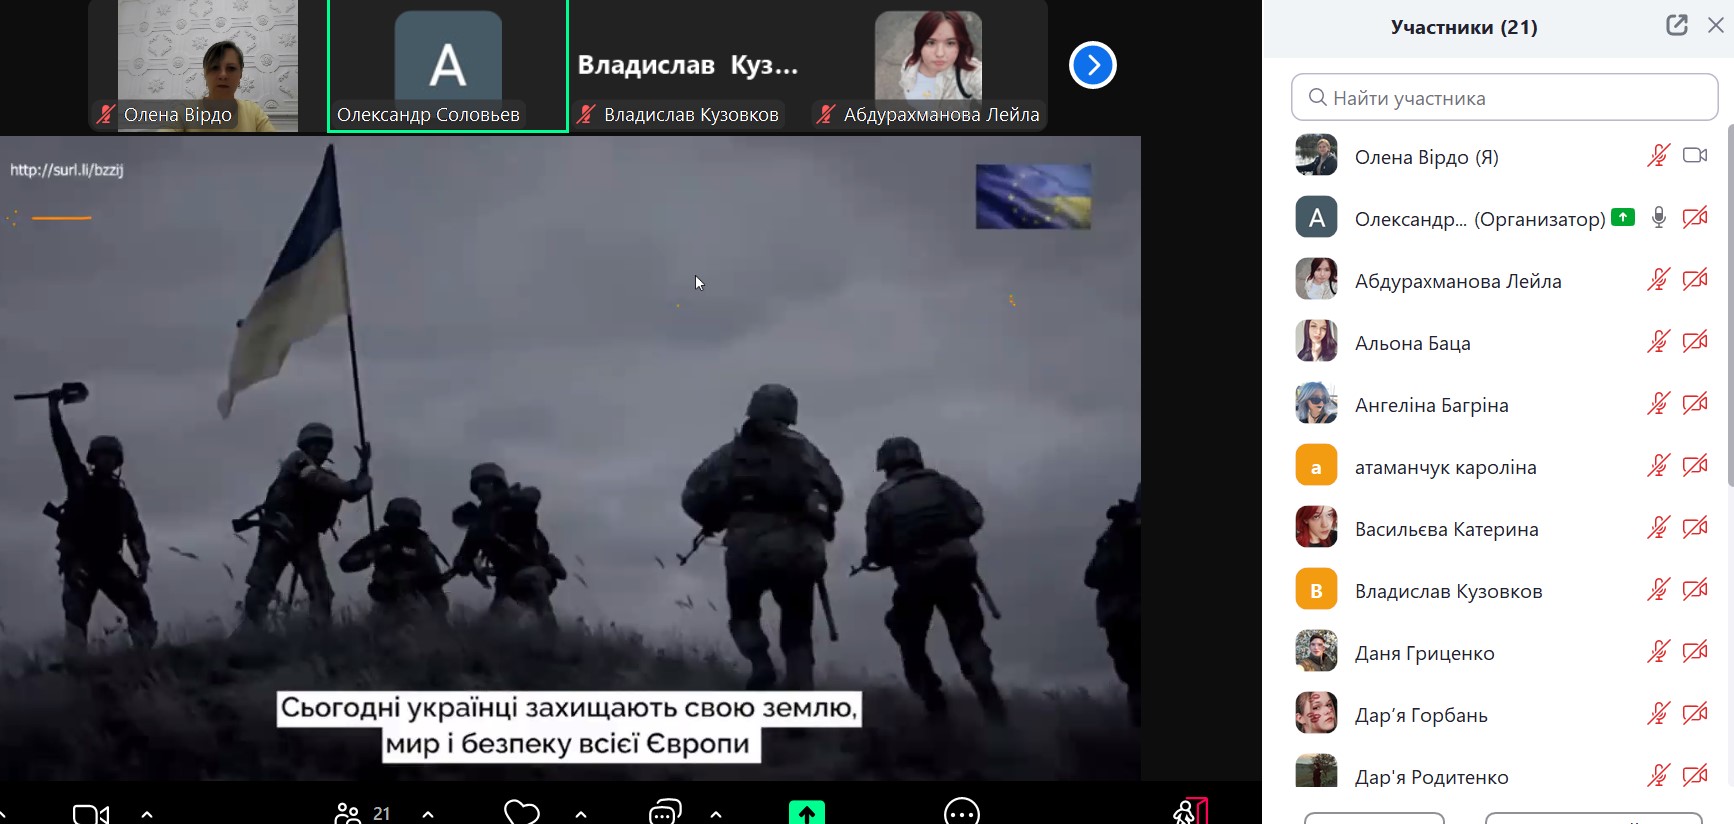Image resolution: width=1734 pixels, height=824 pixels.
Task: Click http://surl.li/bzzij link in video
Action: pyautogui.click(x=67, y=170)
